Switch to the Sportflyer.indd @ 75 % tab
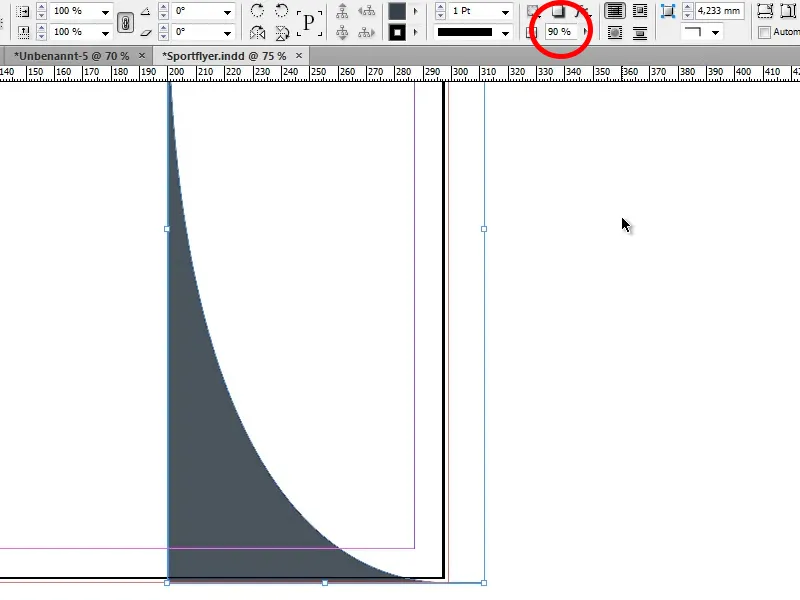800x600 pixels. 224,56
